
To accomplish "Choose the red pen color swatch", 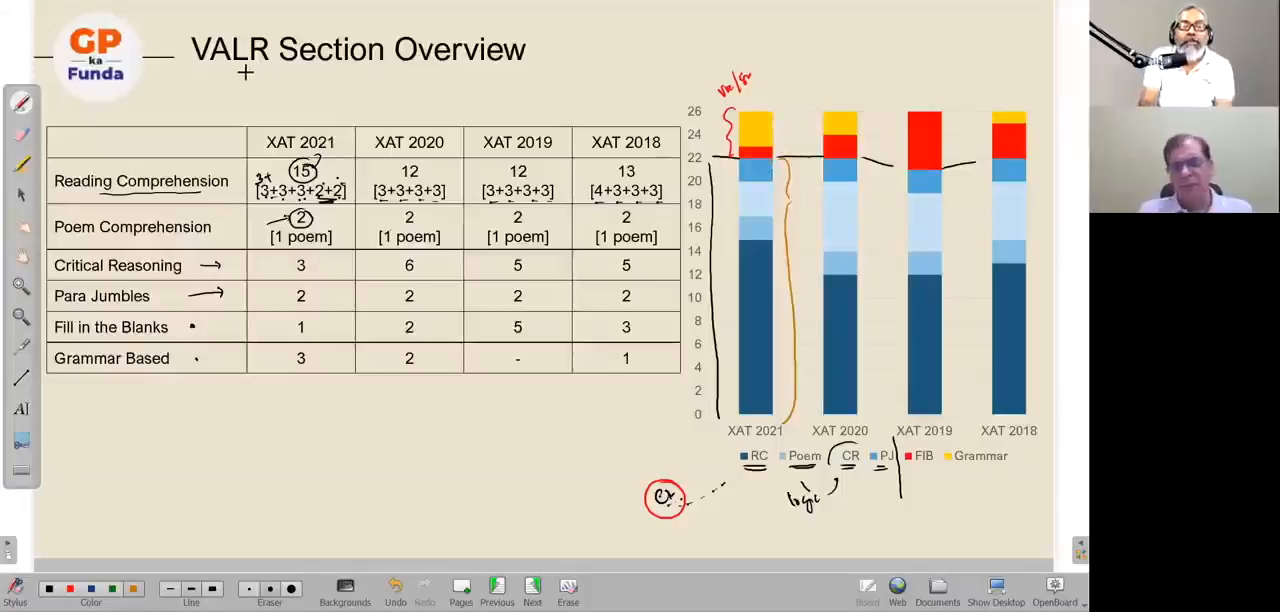I will click(x=70, y=589).
